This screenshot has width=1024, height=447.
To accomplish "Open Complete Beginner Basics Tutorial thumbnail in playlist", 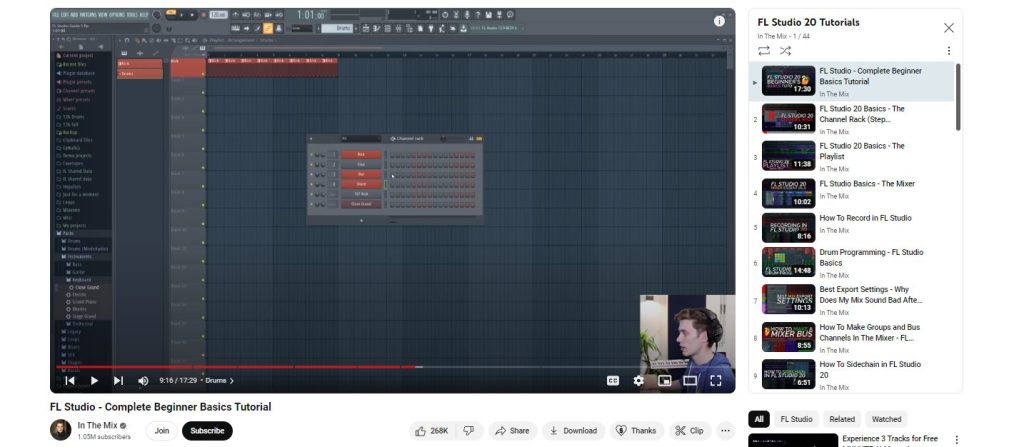I will (788, 80).
